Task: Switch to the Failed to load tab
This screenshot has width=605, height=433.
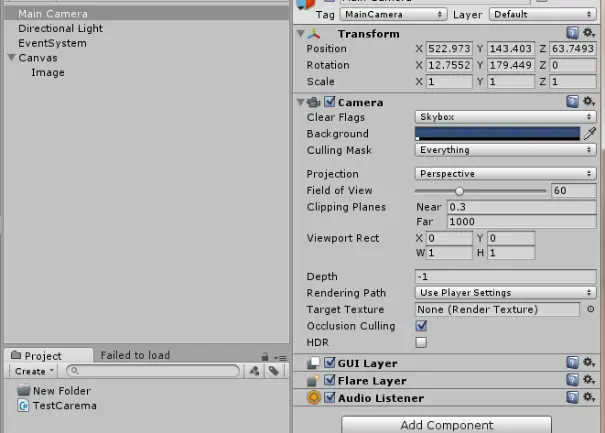Action: 135,355
